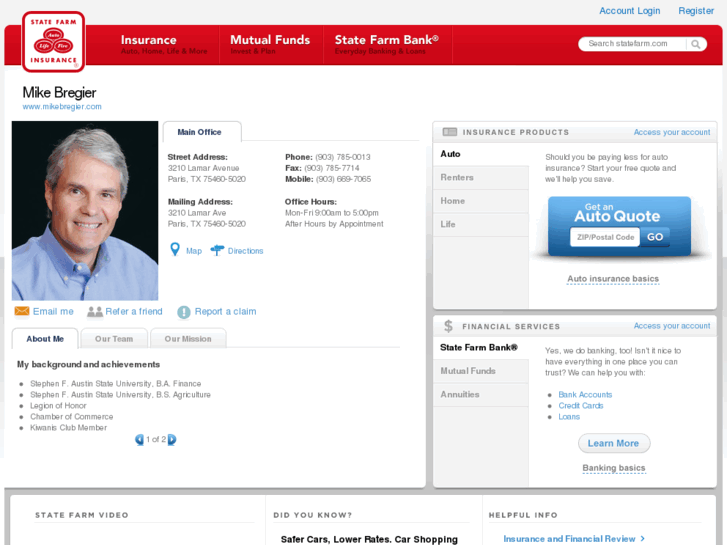Select the Main Office tab
Viewport: 727px width, 545px height.
(x=202, y=132)
